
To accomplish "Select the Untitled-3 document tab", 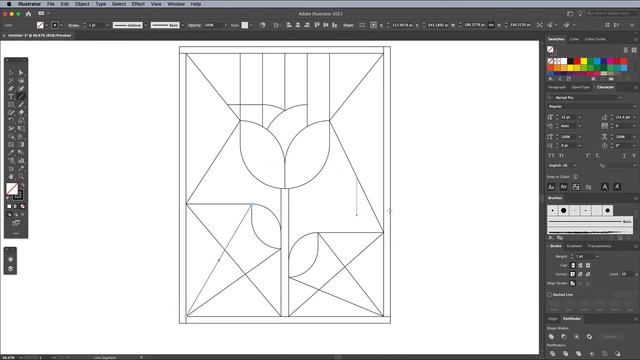I will (39, 36).
